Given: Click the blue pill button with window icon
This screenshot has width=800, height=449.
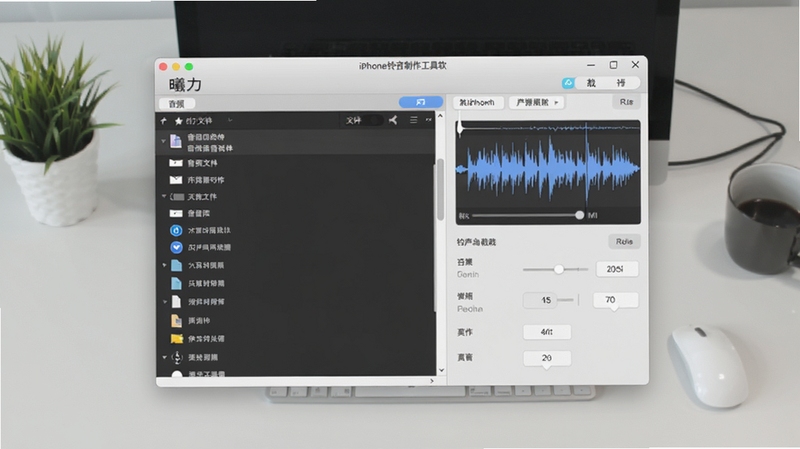Looking at the screenshot, I should point(420,103).
